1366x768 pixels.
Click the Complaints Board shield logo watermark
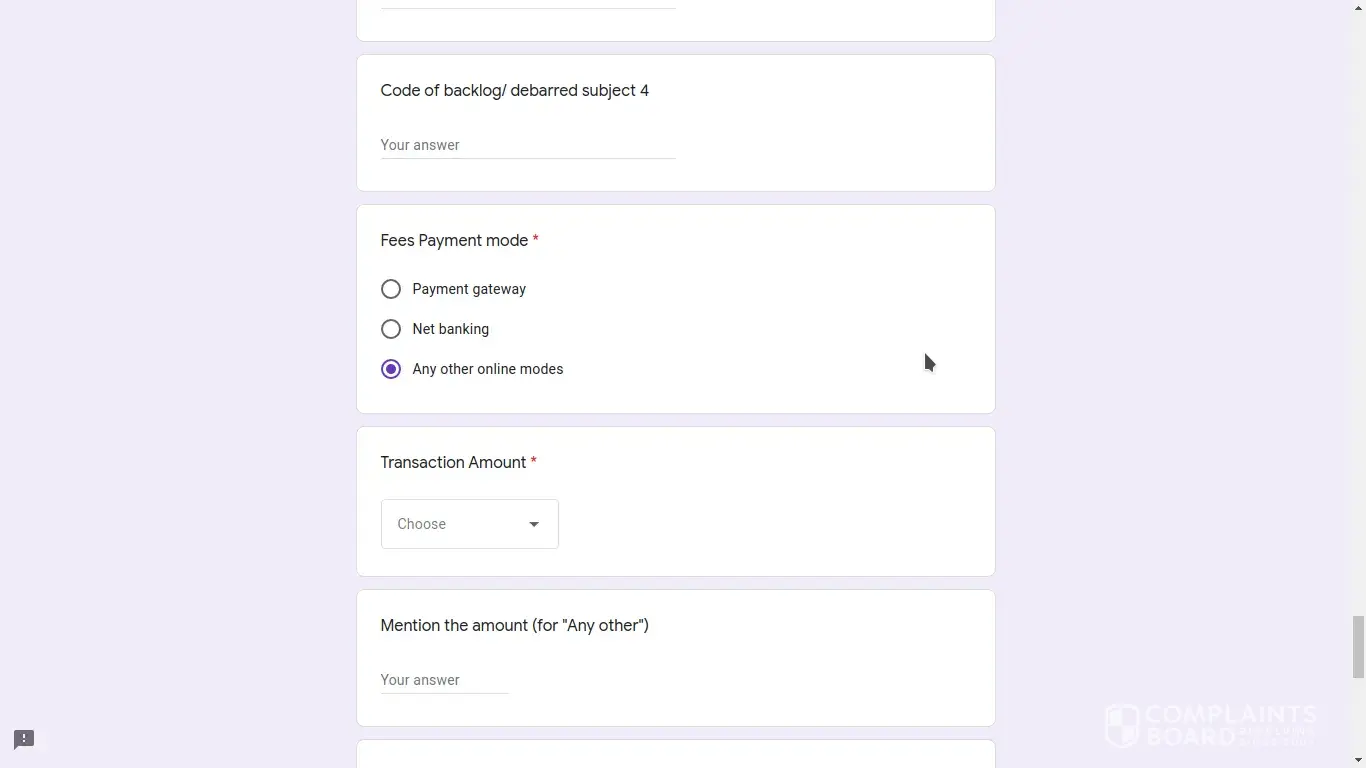(x=1122, y=725)
